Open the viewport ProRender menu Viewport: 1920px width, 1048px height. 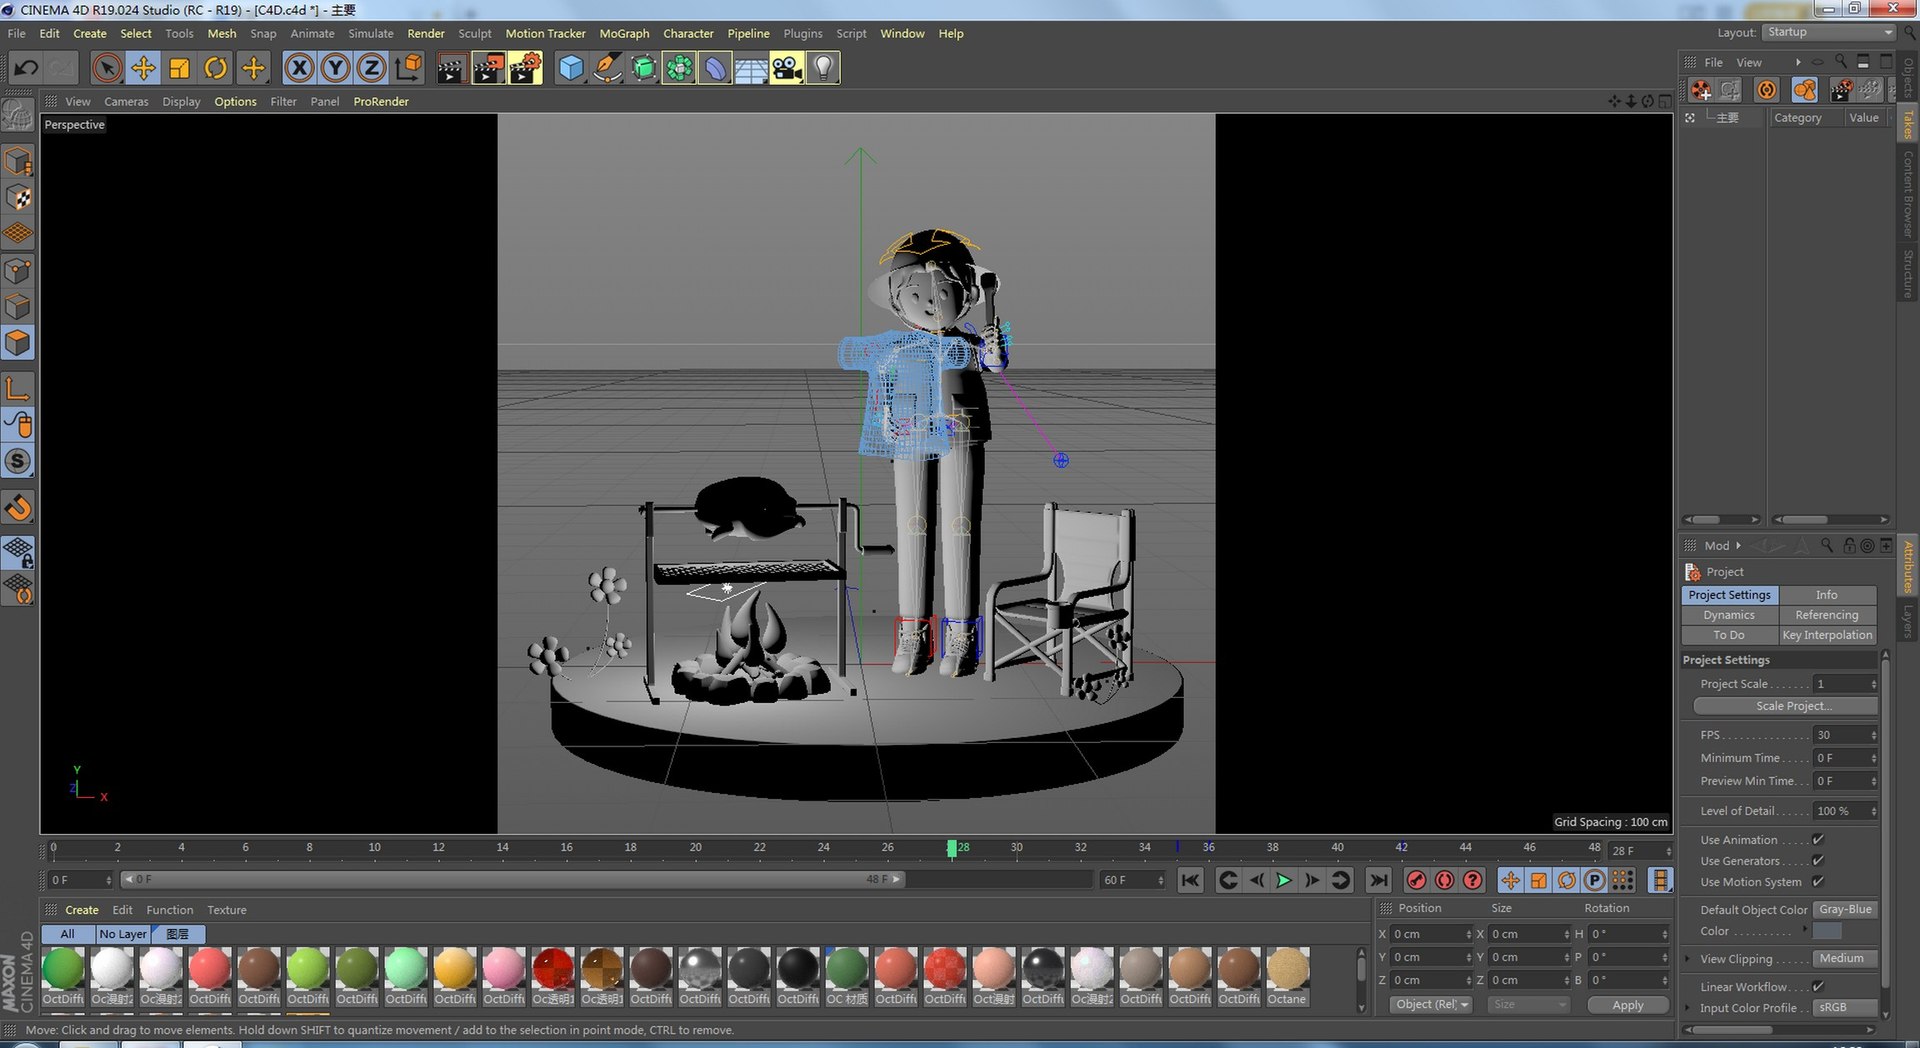point(381,101)
